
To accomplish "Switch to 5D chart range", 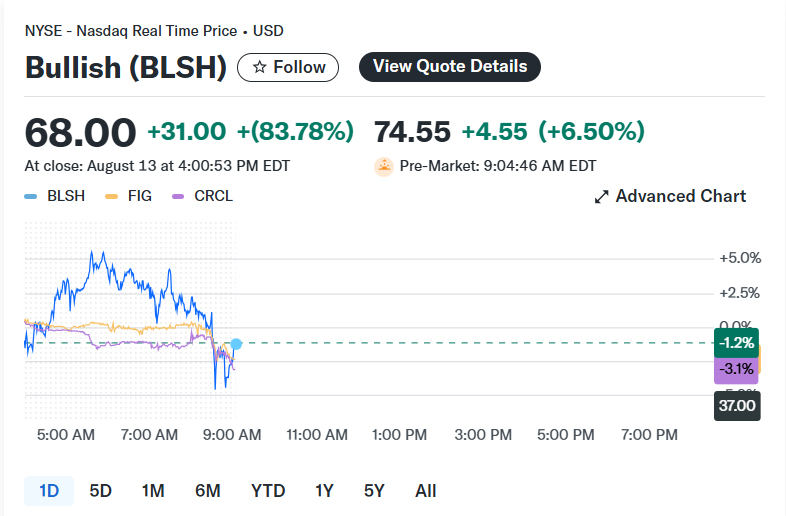I will (x=101, y=491).
